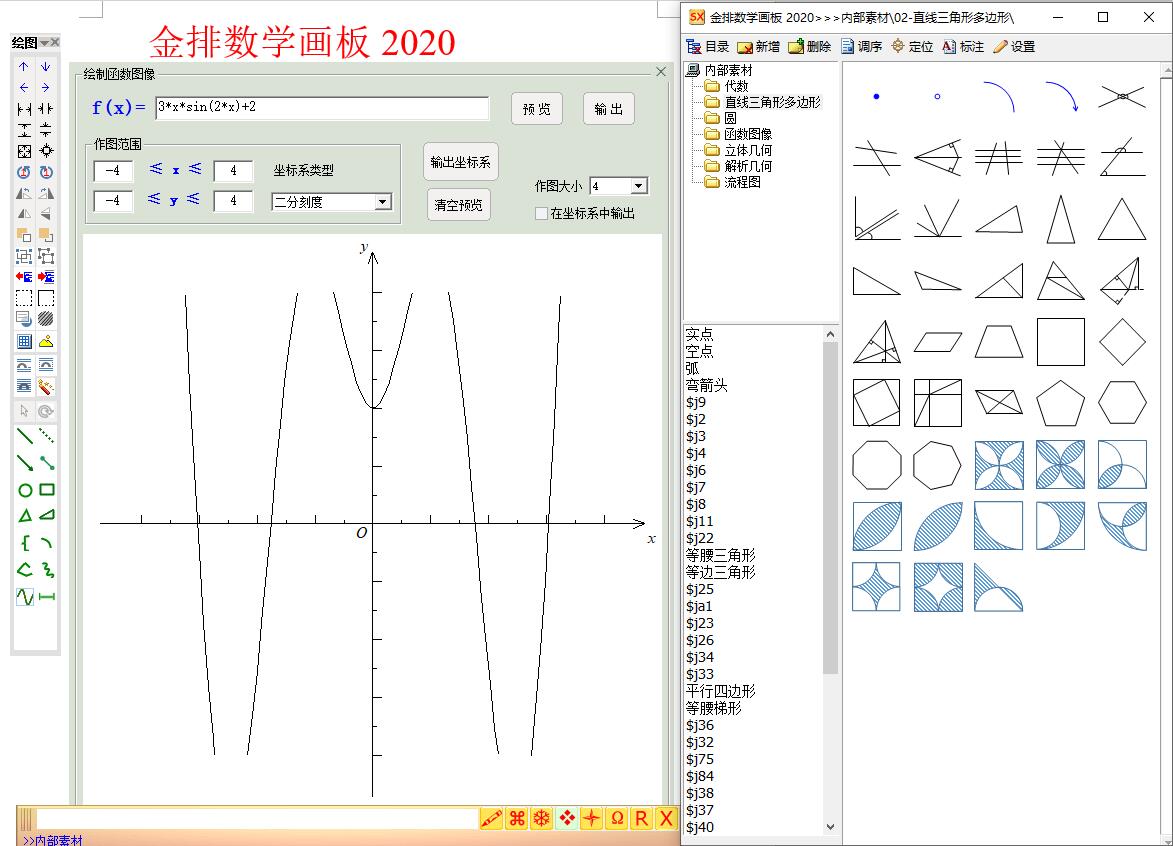Click the orange pencil icon in bottom bar
Viewport: 1173px width, 846px height.
[x=490, y=819]
